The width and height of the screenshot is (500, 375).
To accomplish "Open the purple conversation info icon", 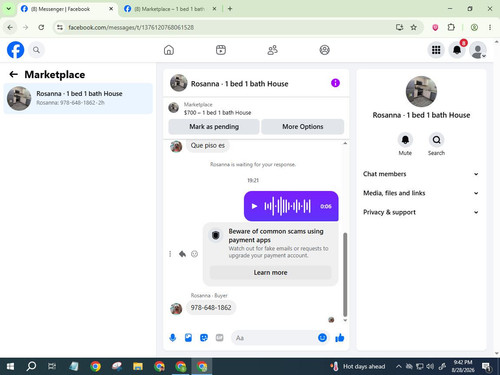I will (x=335, y=83).
